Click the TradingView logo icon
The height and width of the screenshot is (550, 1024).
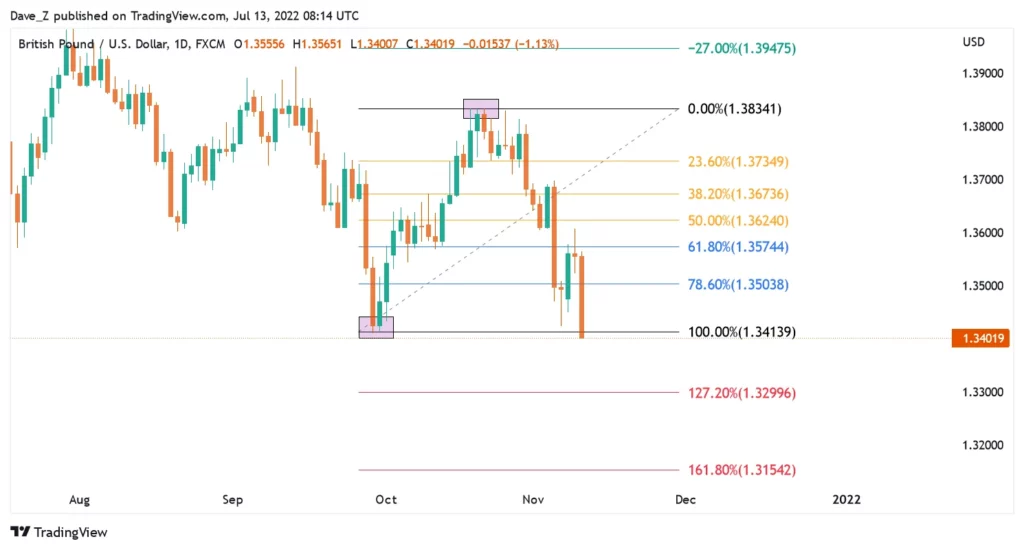19,532
